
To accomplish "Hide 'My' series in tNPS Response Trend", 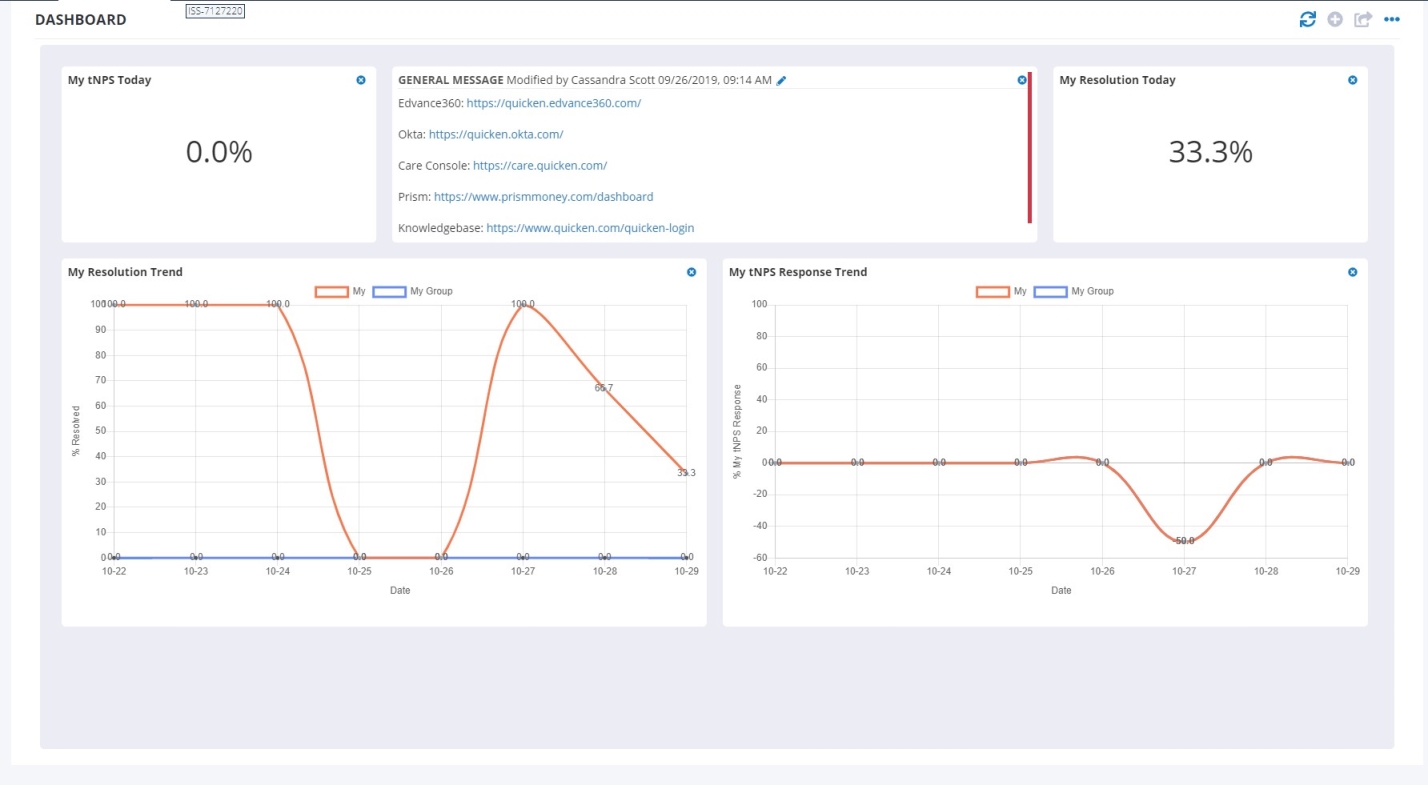I will [1002, 292].
